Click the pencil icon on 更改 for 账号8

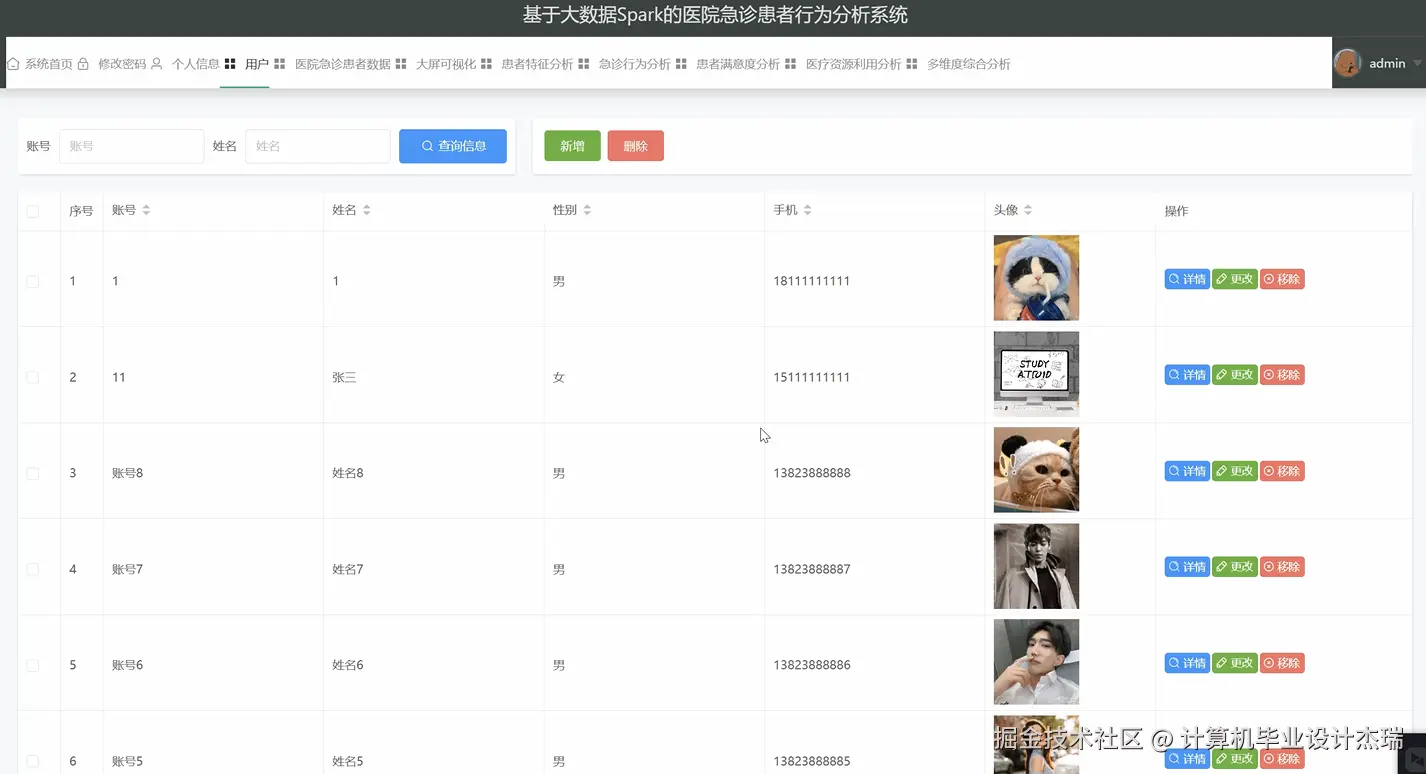tap(1222, 470)
